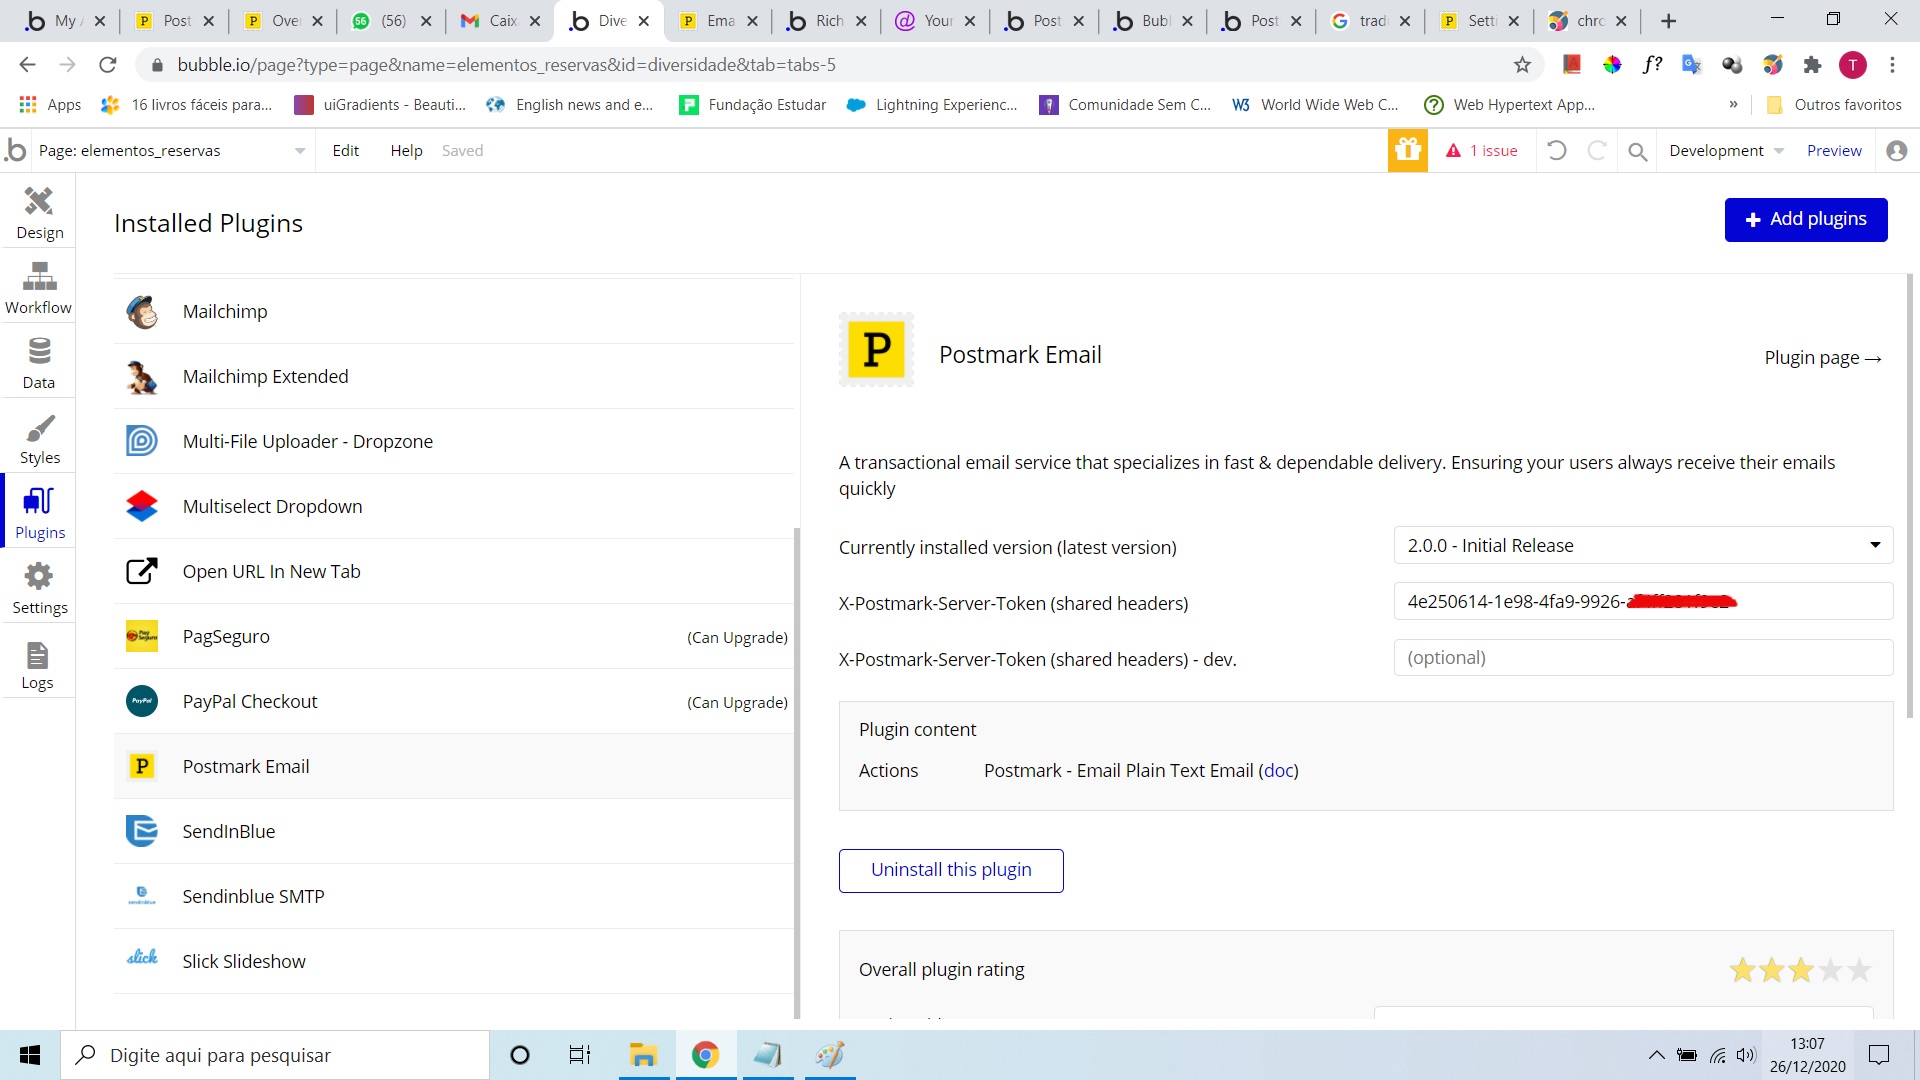The height and width of the screenshot is (1080, 1920).
Task: Select the Sendinblue SMTP plugin
Action: click(454, 896)
